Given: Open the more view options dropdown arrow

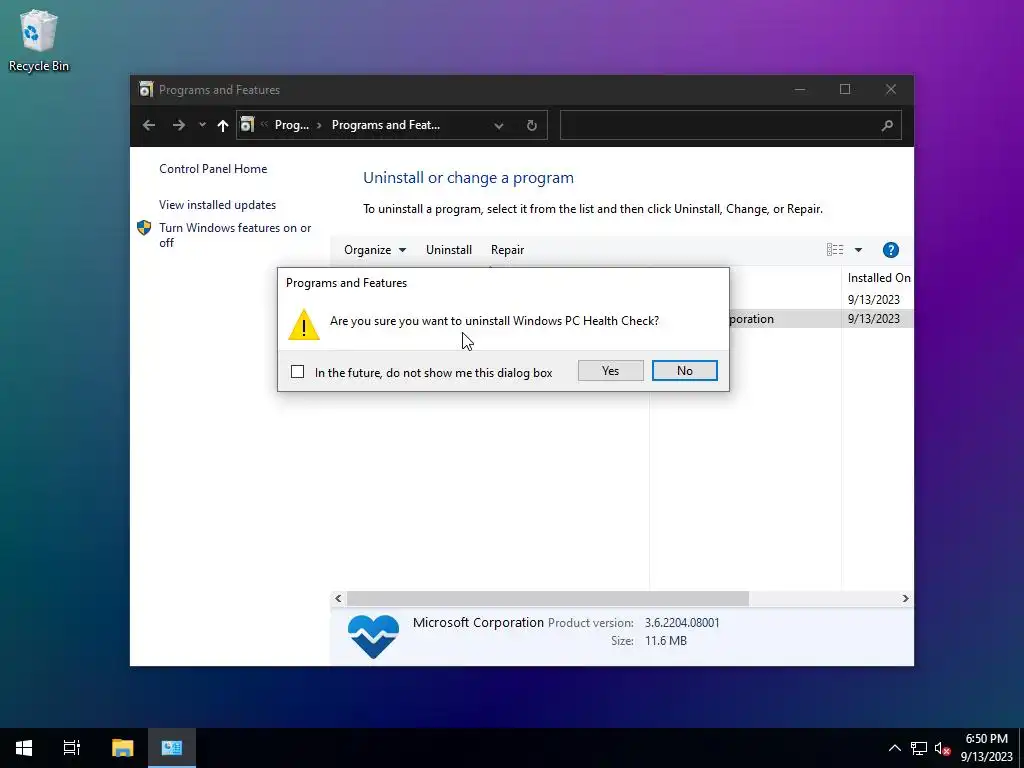Looking at the screenshot, I should point(858,250).
